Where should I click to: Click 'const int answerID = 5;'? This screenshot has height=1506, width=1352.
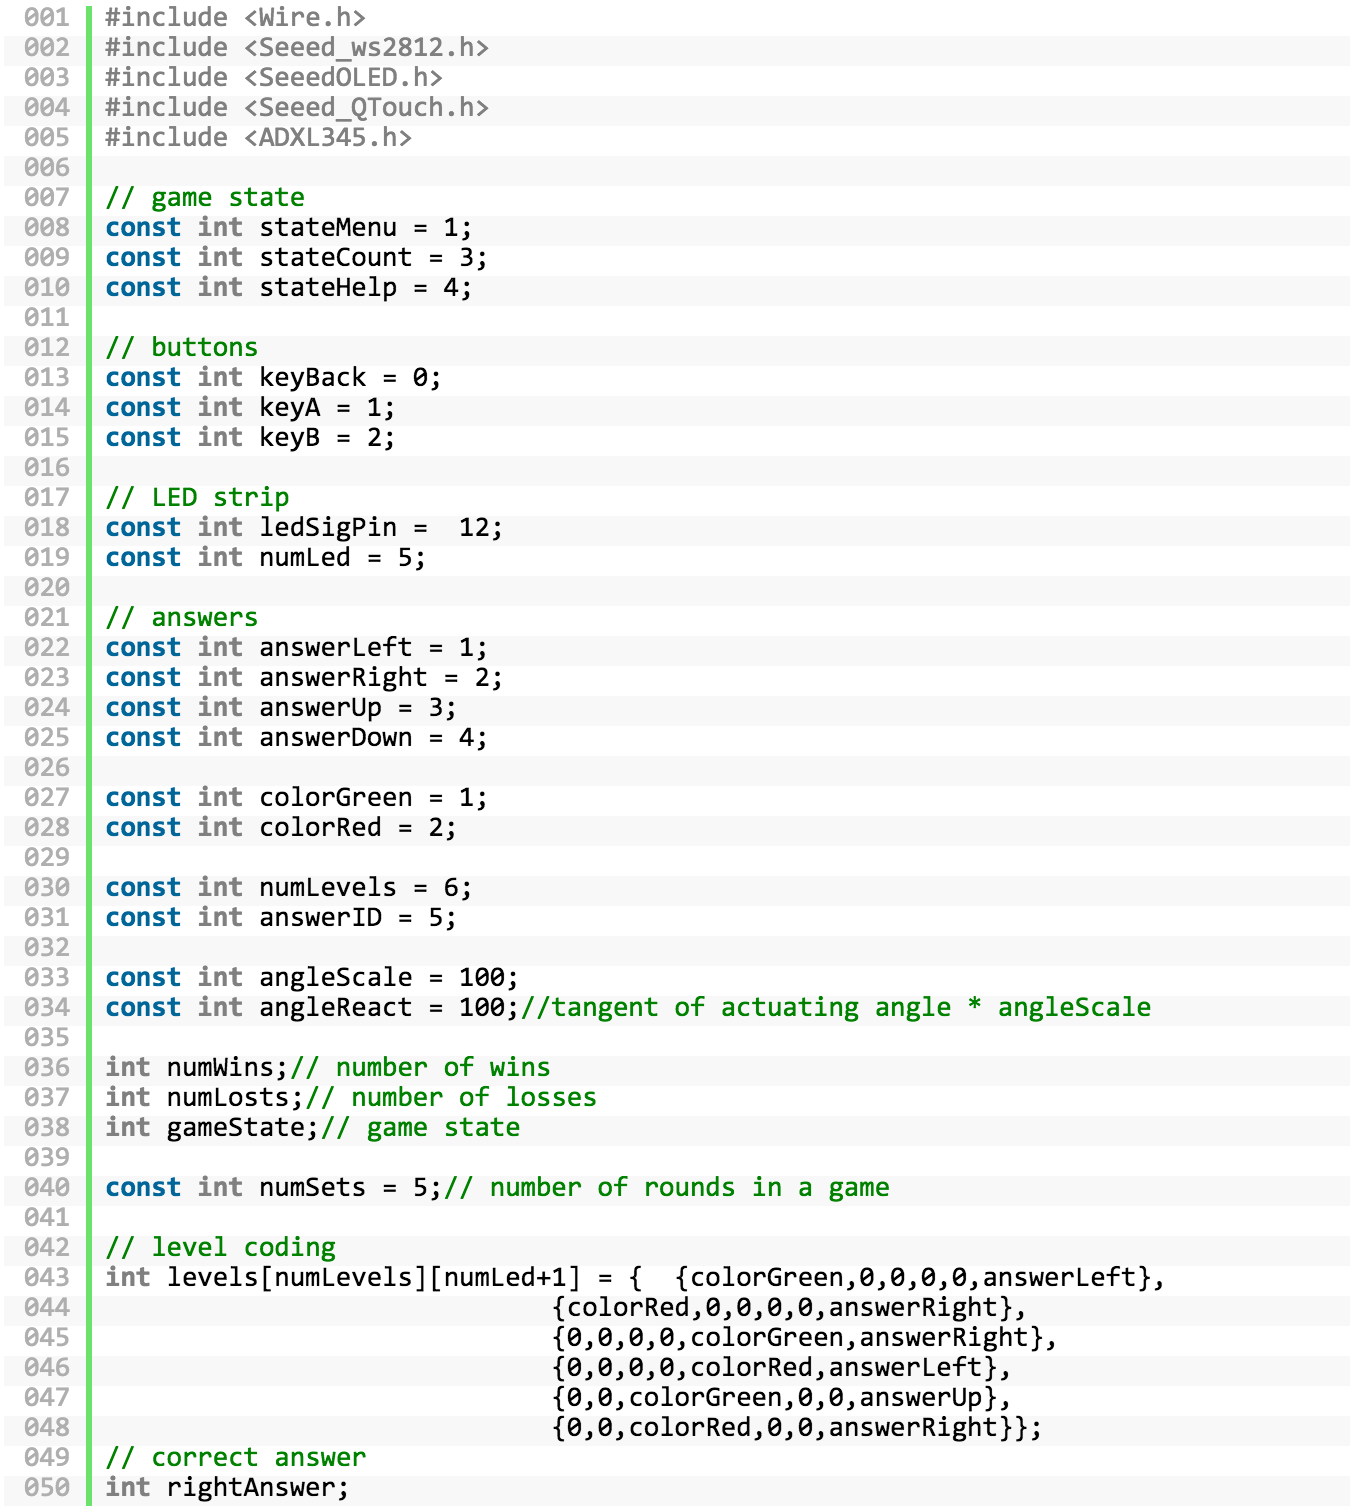pyautogui.click(x=282, y=917)
